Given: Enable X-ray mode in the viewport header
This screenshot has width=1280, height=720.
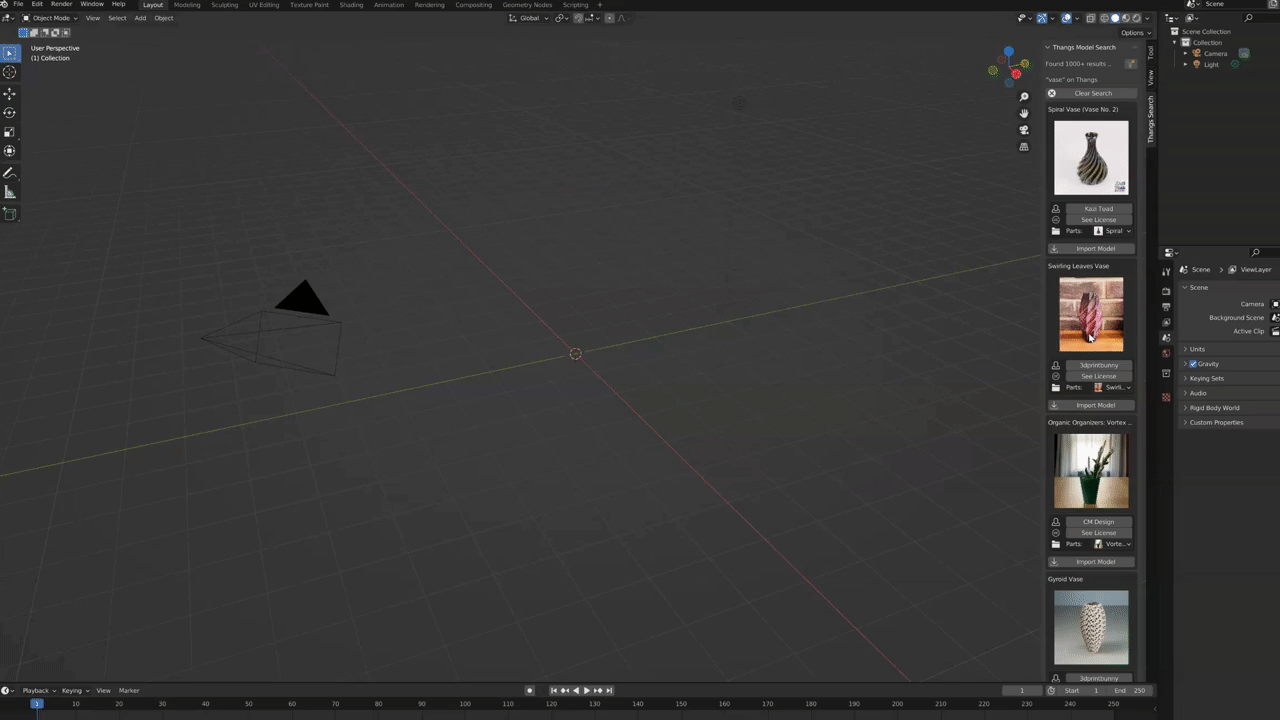Looking at the screenshot, I should click(1091, 18).
